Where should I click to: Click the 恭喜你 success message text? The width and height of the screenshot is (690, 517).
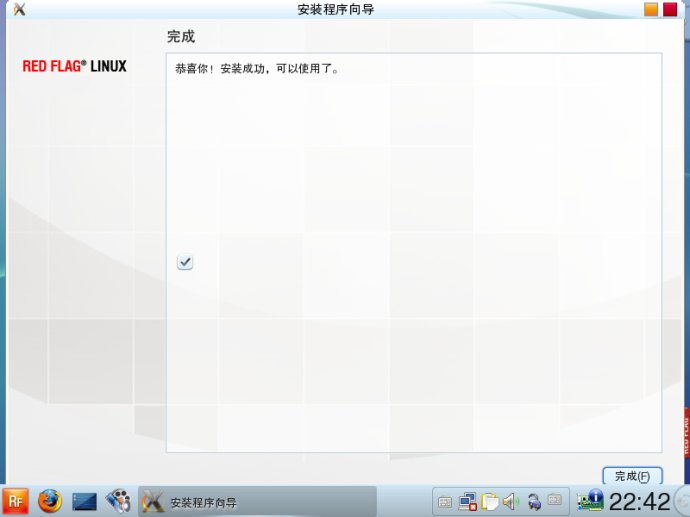[257, 70]
